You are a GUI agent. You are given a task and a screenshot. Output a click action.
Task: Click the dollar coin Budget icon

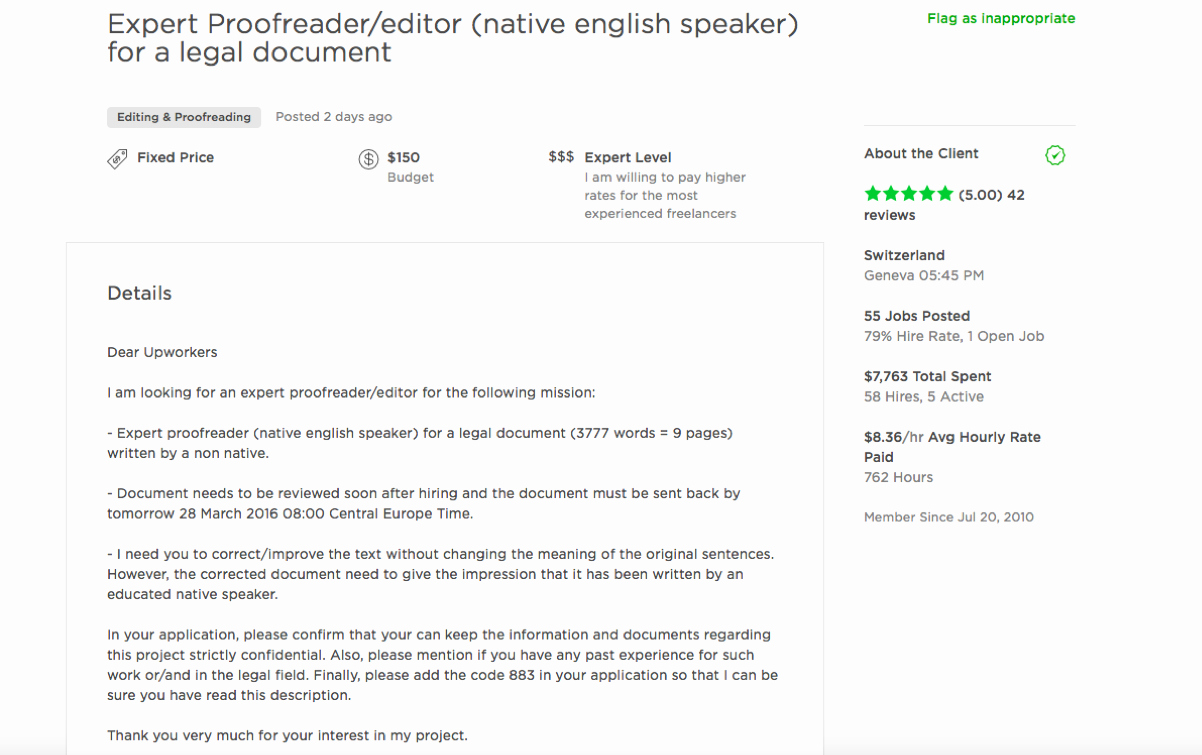pos(368,159)
